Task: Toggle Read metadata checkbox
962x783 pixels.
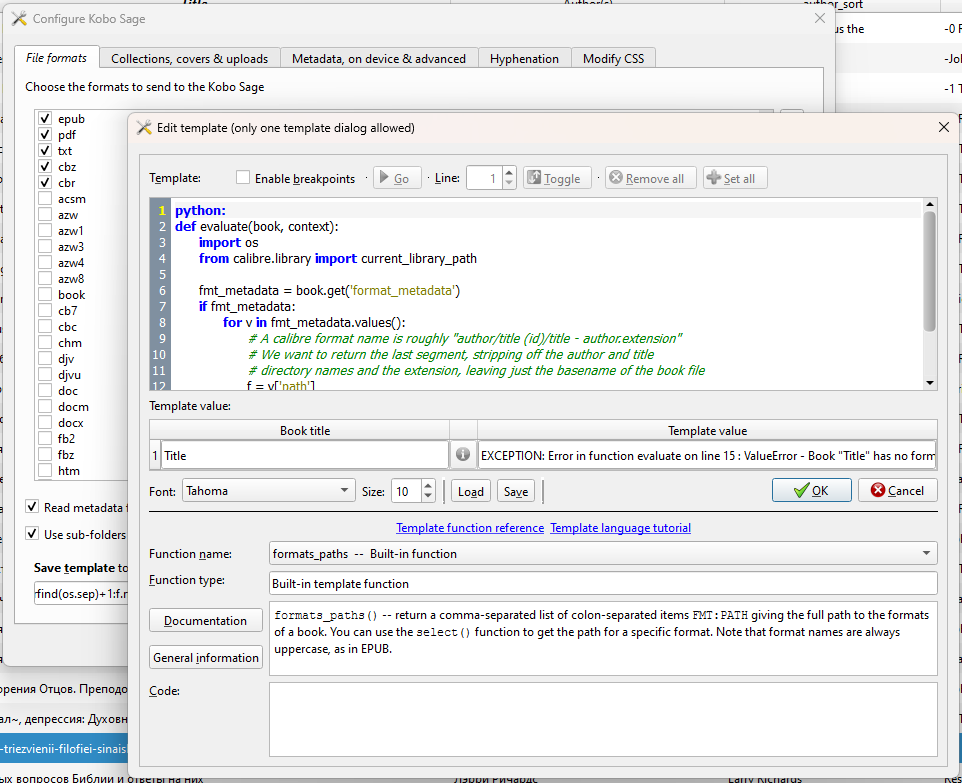Action: 32,507
